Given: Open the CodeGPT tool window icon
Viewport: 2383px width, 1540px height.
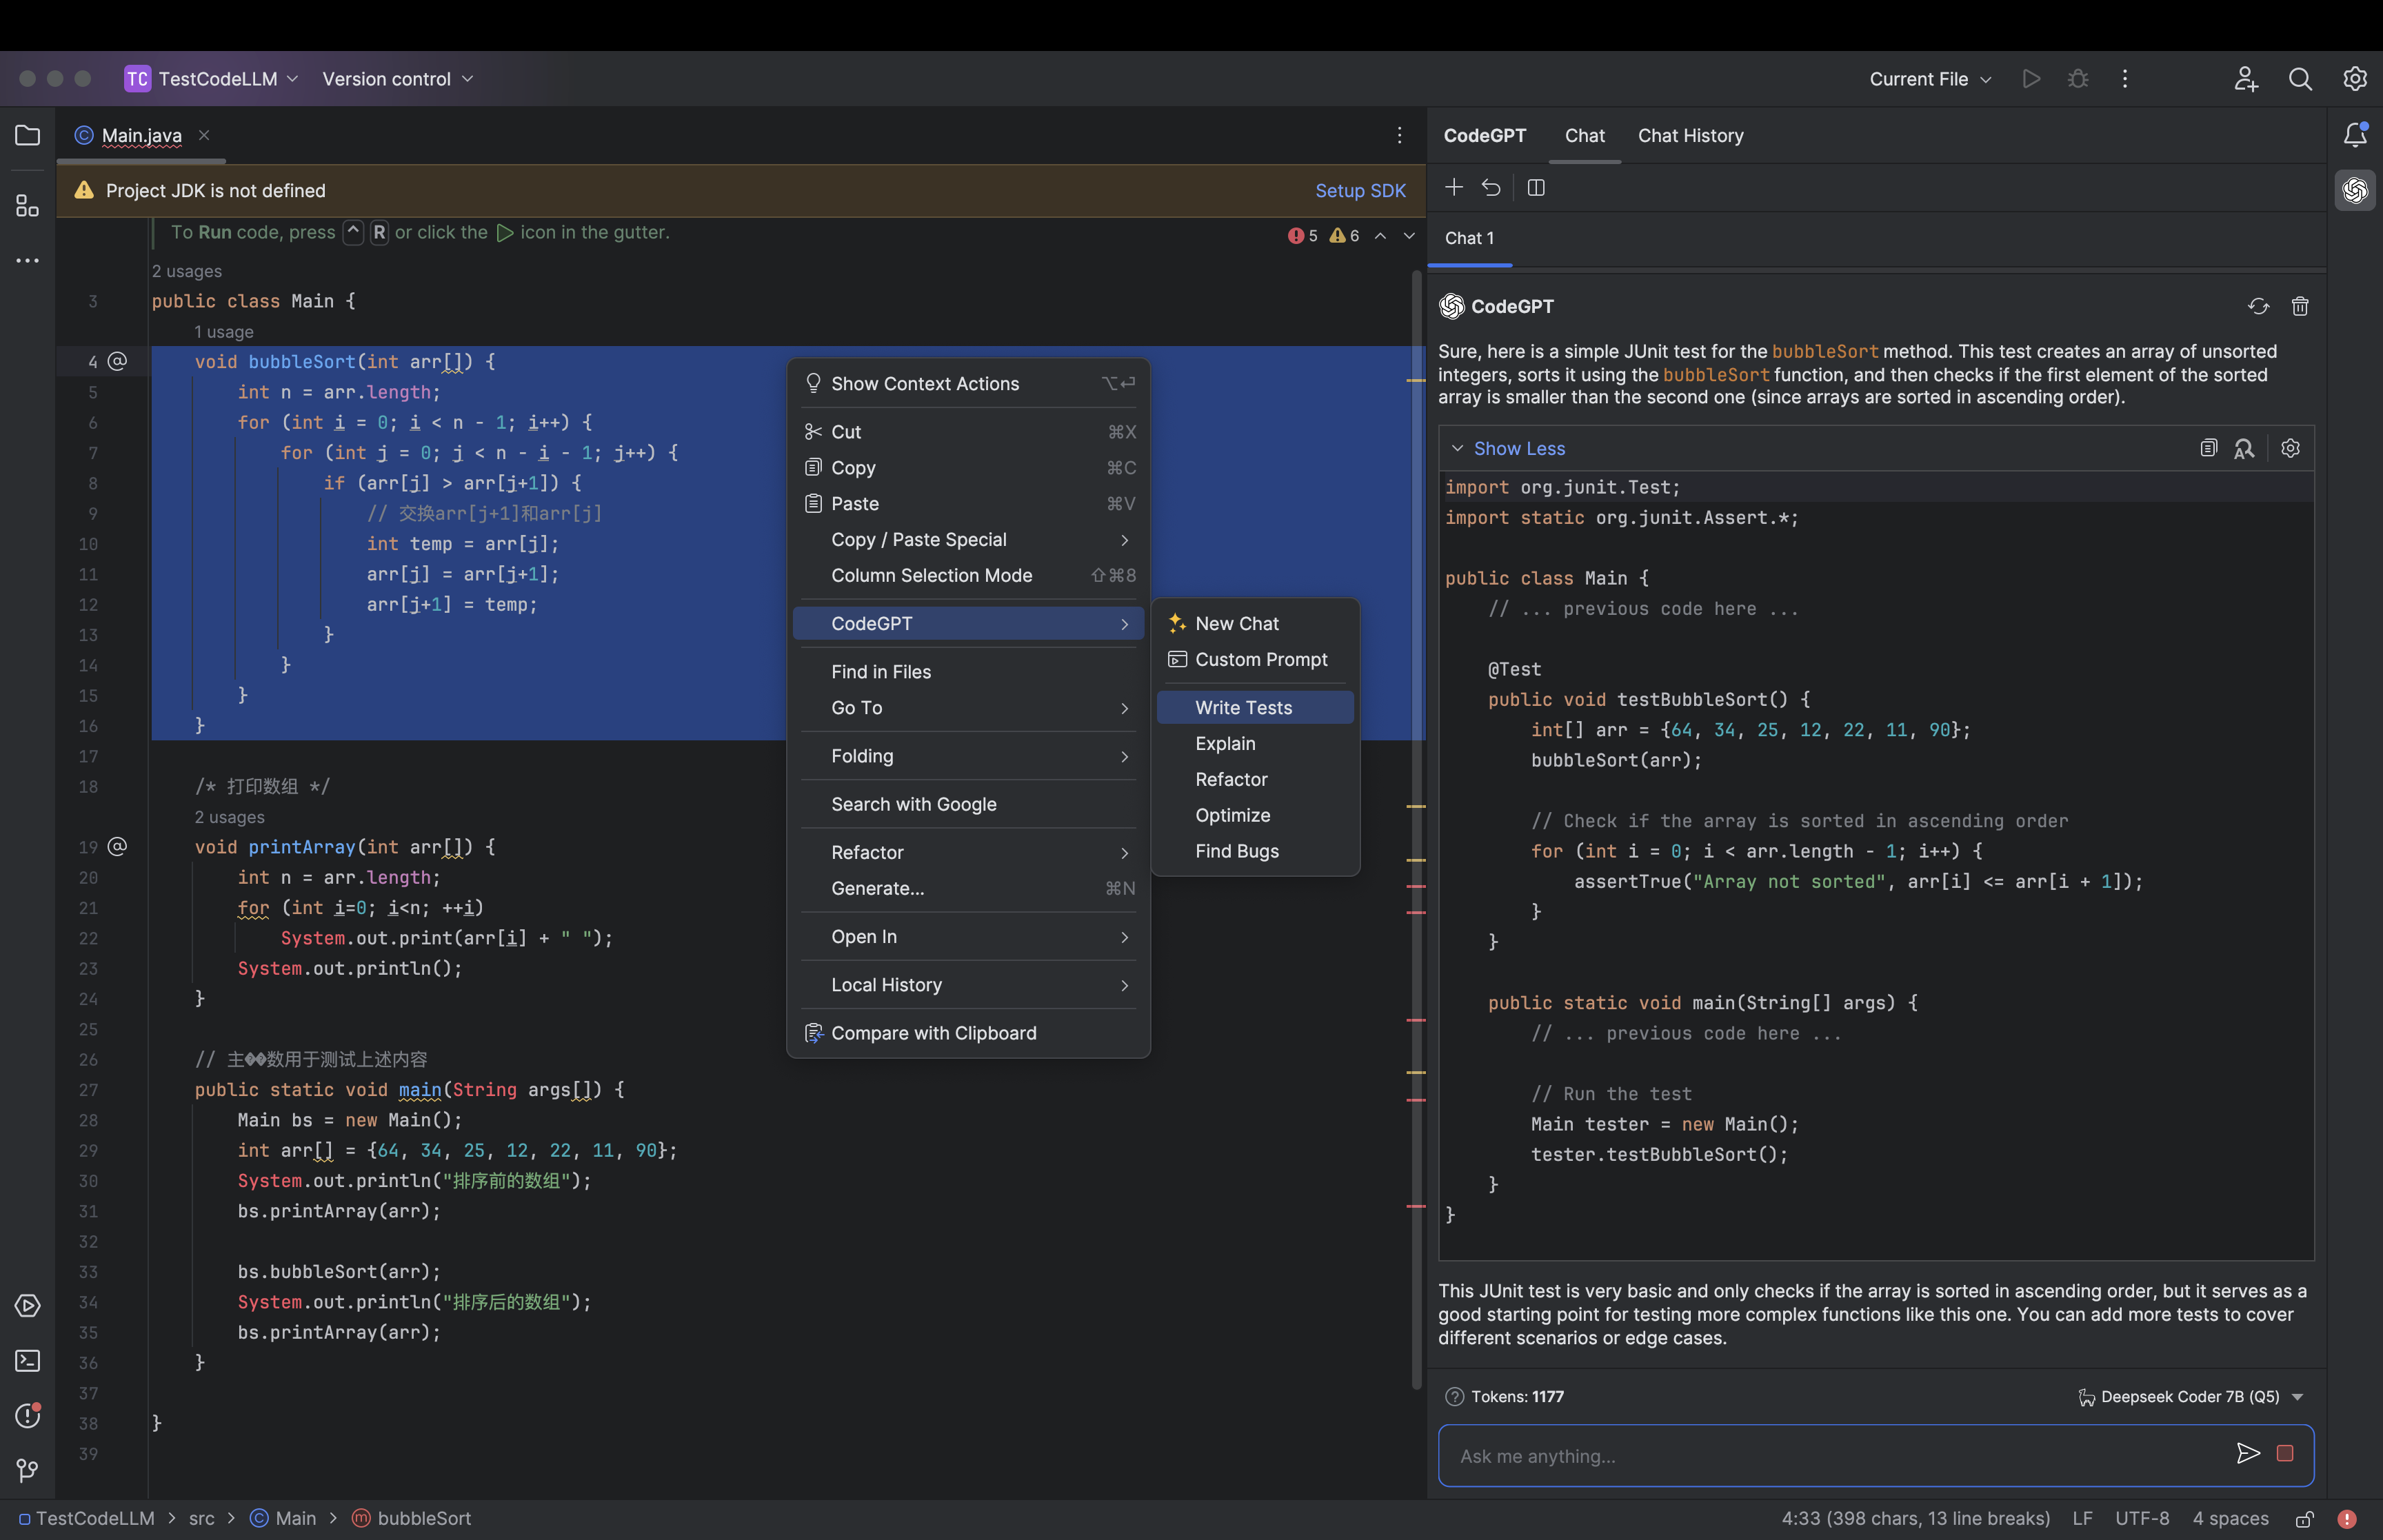Looking at the screenshot, I should (x=2354, y=190).
